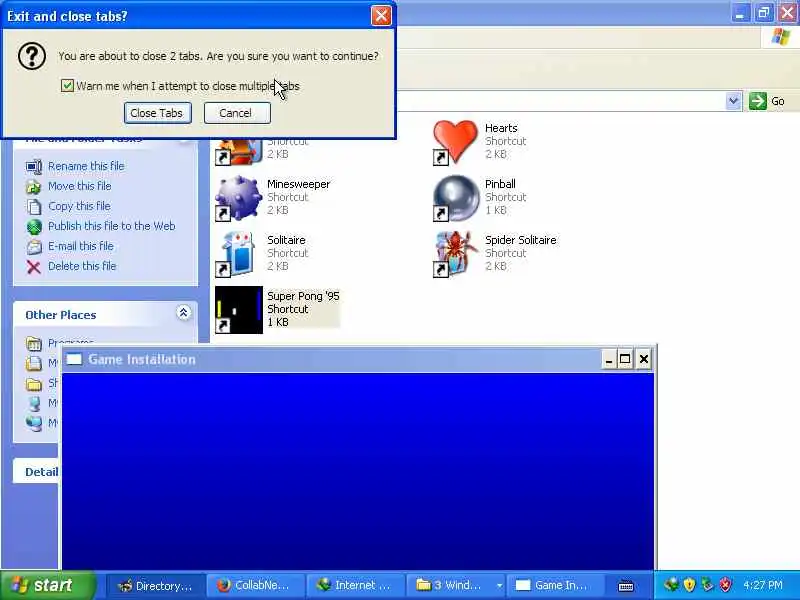Click Rename this file link
Viewport: 800px width, 600px height.
click(86, 166)
